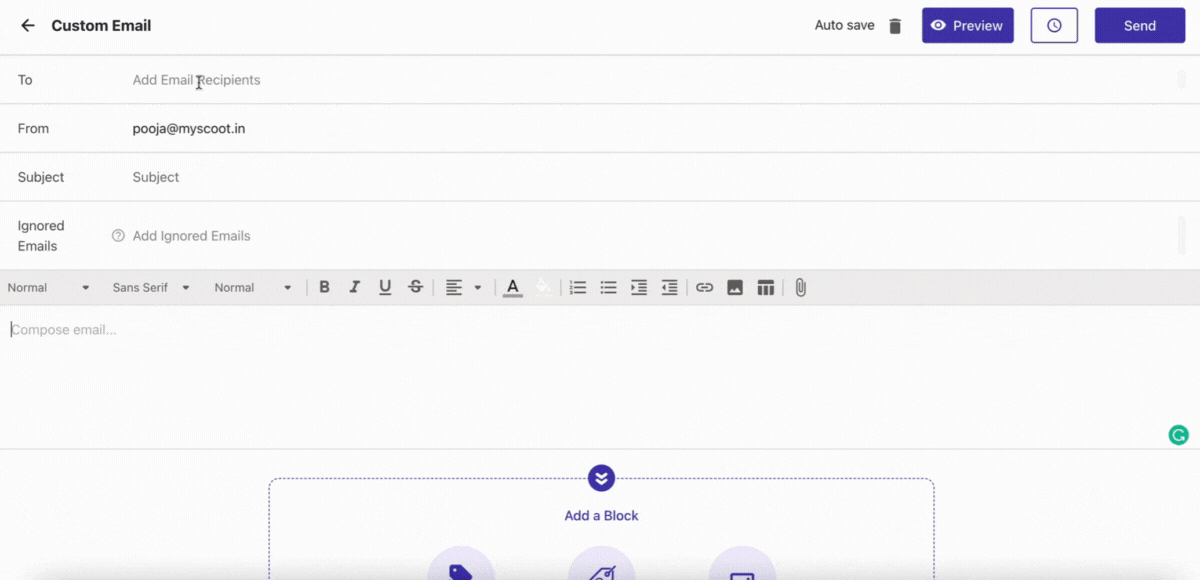
Task: Pick a text color
Action: (513, 287)
